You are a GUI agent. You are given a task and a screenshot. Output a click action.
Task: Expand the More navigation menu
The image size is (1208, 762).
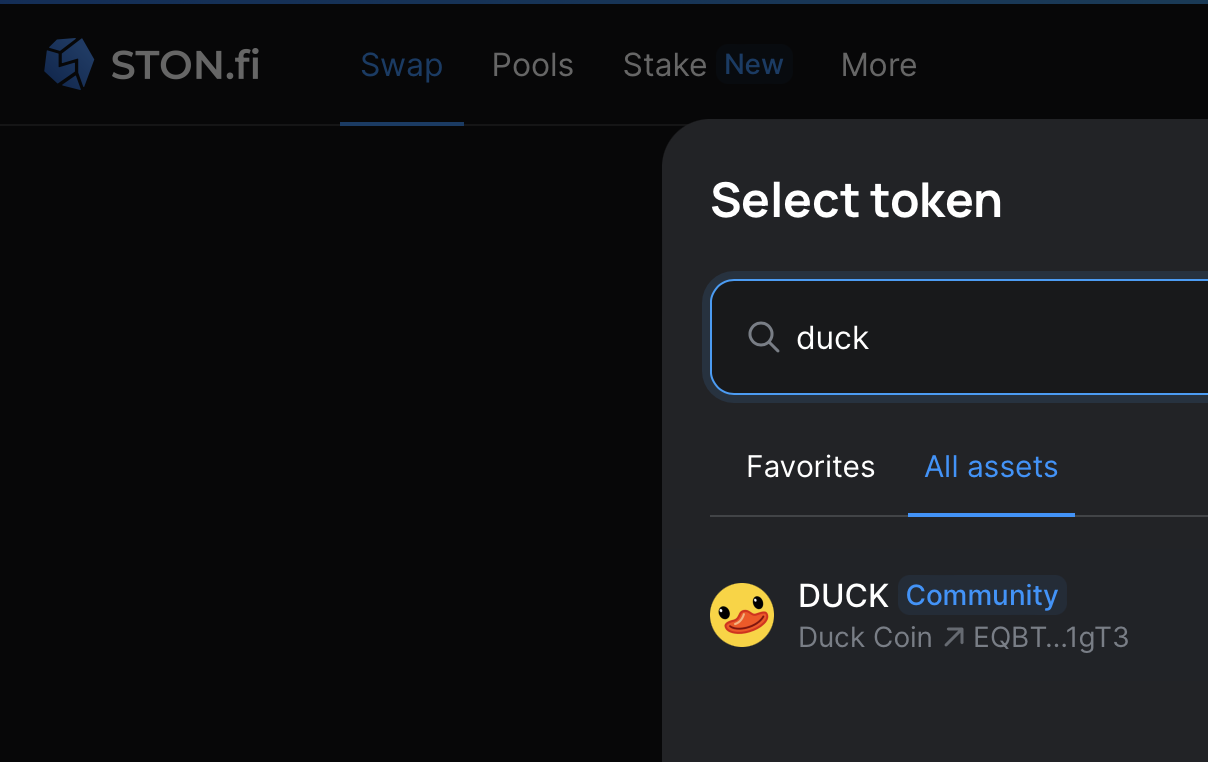coord(878,65)
